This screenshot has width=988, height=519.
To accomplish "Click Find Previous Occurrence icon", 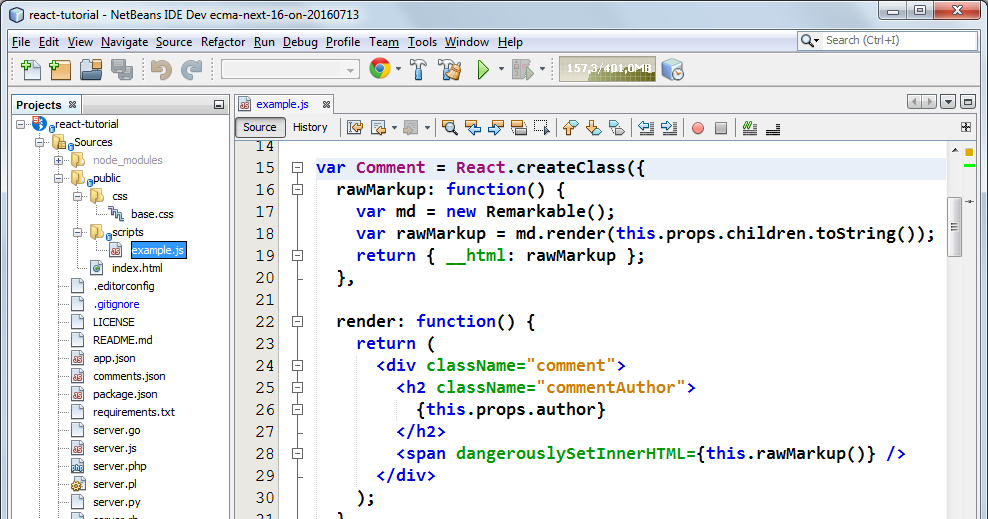I will (473, 128).
